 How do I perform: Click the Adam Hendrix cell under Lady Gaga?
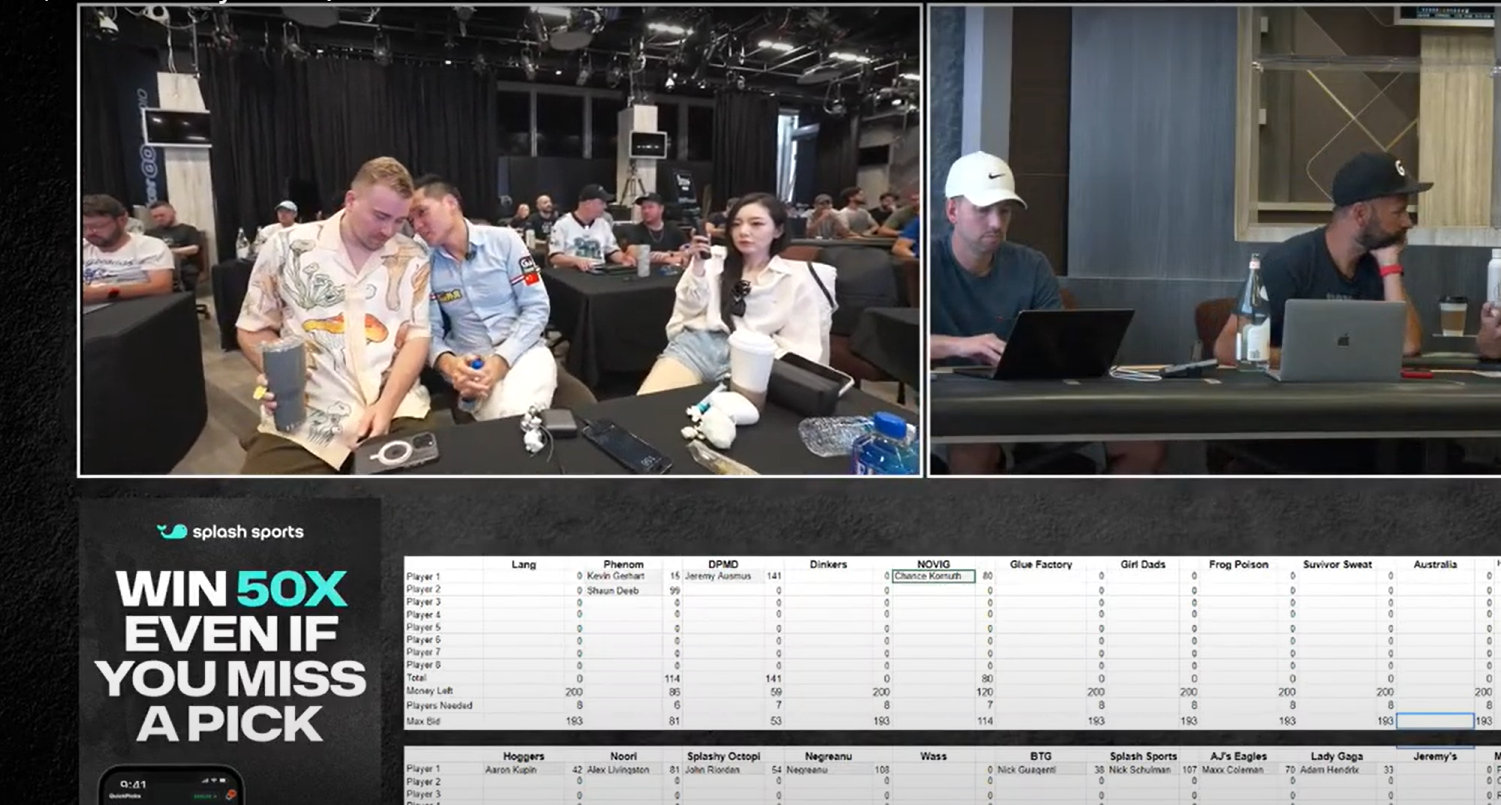(1336, 770)
